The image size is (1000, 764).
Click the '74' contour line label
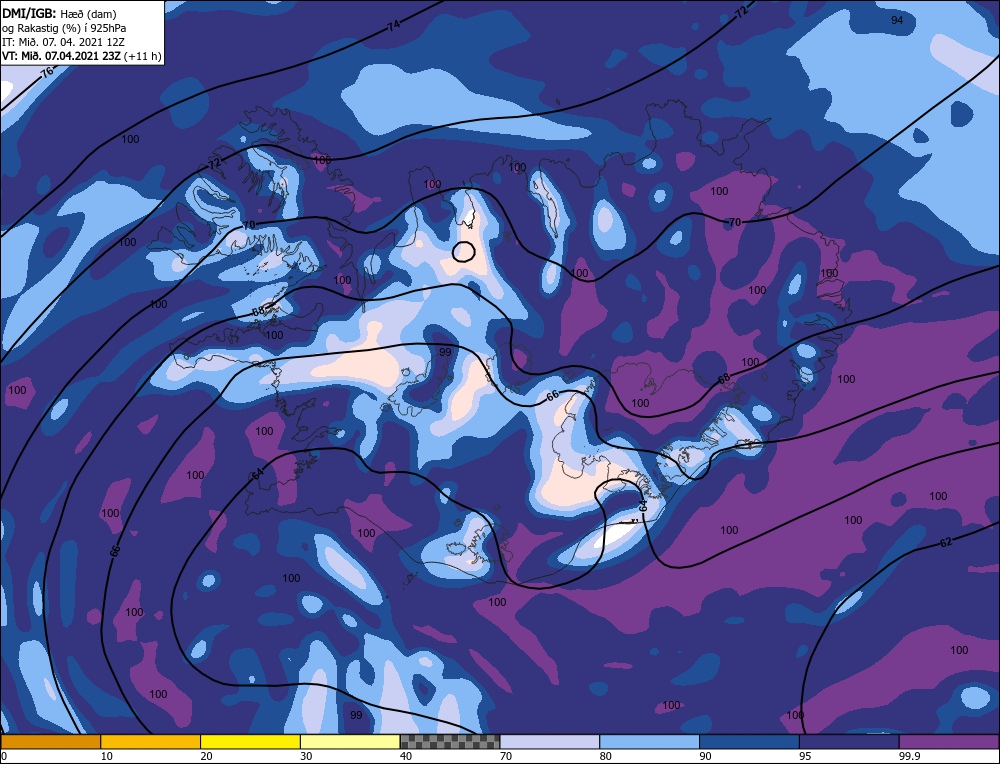coord(393,26)
